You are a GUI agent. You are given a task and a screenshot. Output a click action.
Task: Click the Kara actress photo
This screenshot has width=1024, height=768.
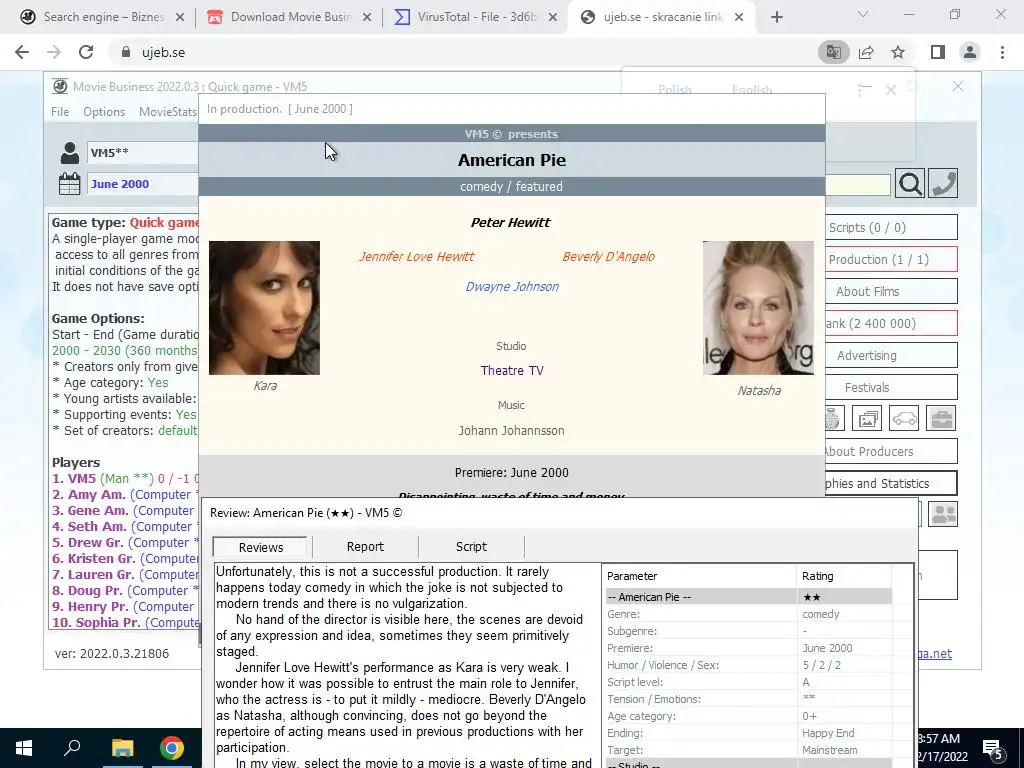(264, 308)
